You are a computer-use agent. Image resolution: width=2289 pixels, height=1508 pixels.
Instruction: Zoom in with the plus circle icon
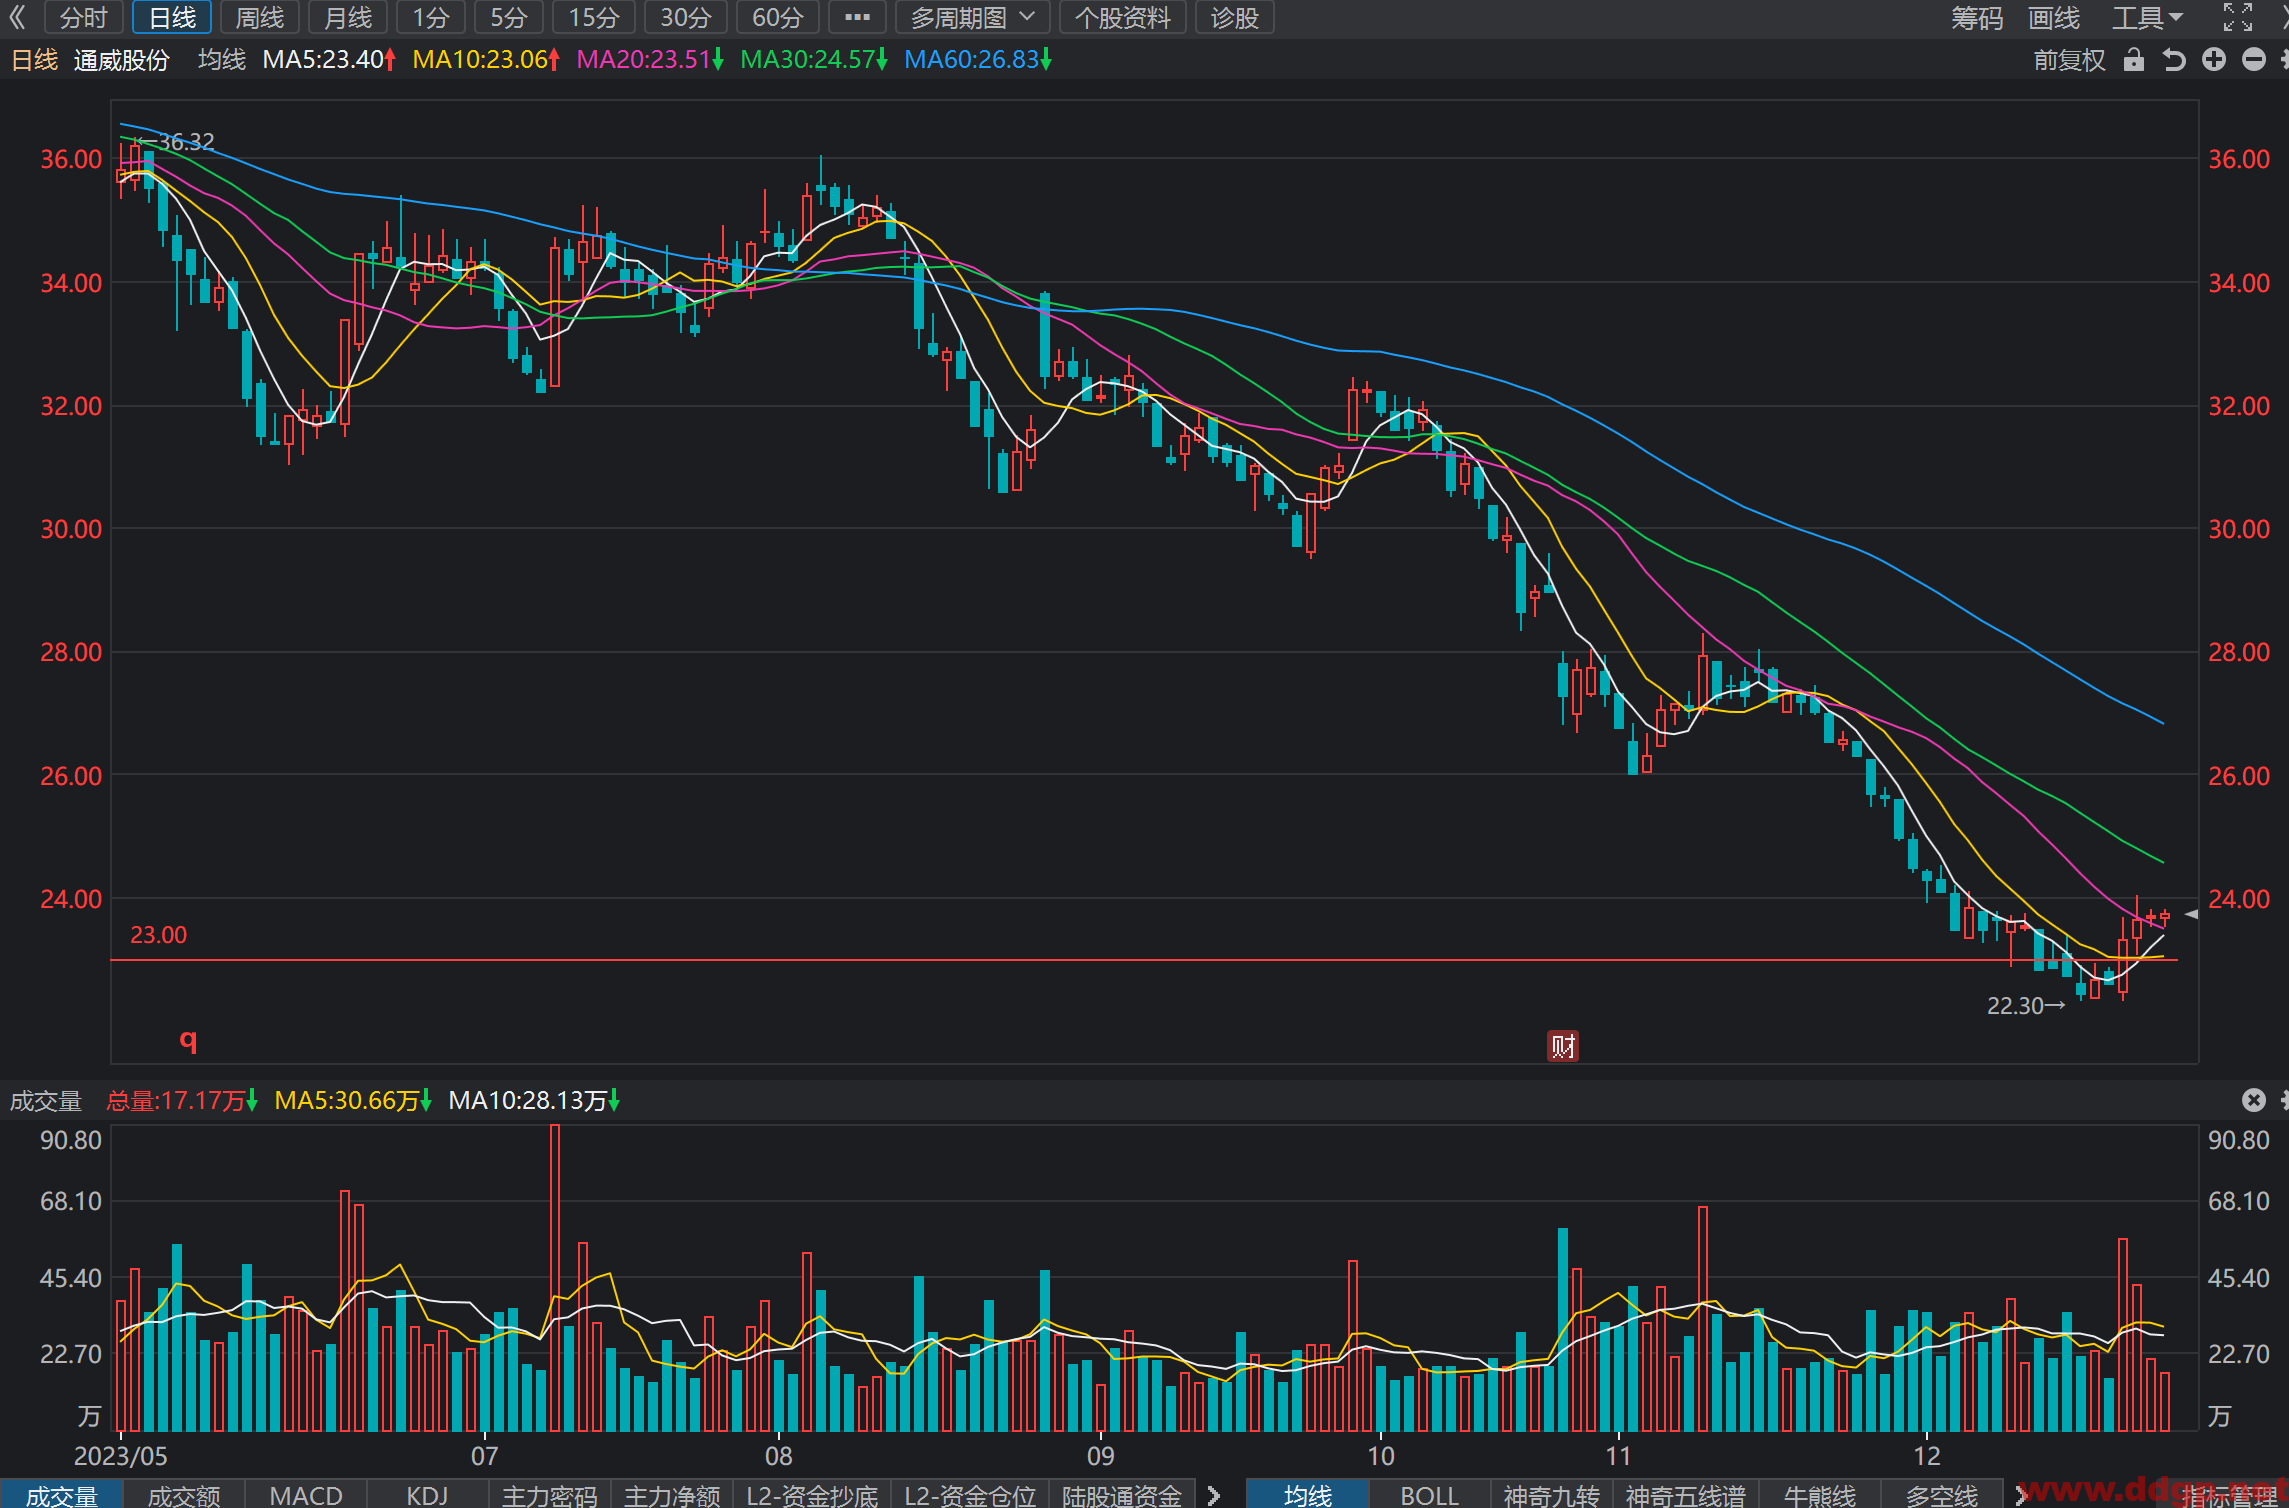[2214, 60]
